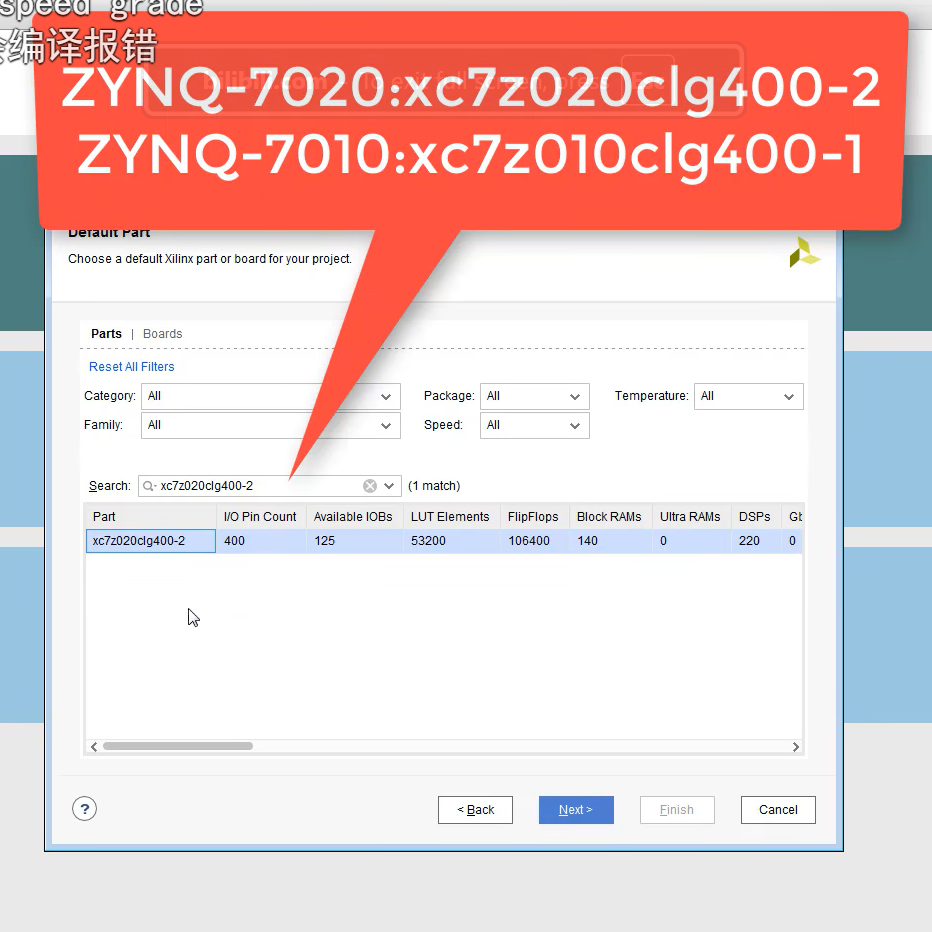Expand the Temperature dropdown
The height and width of the screenshot is (932, 932).
point(748,396)
